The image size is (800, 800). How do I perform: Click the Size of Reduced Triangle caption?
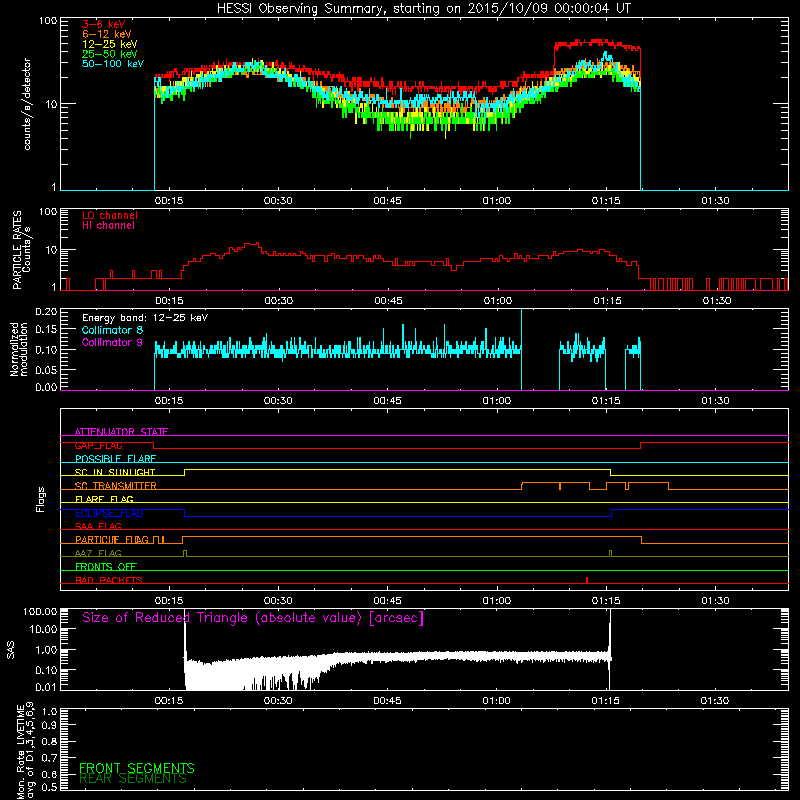coord(253,618)
